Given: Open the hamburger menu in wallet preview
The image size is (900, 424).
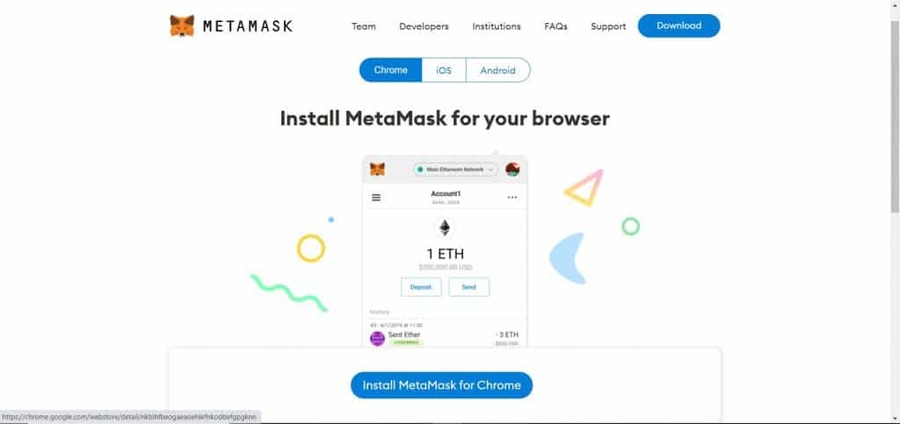Looking at the screenshot, I should pos(376,197).
